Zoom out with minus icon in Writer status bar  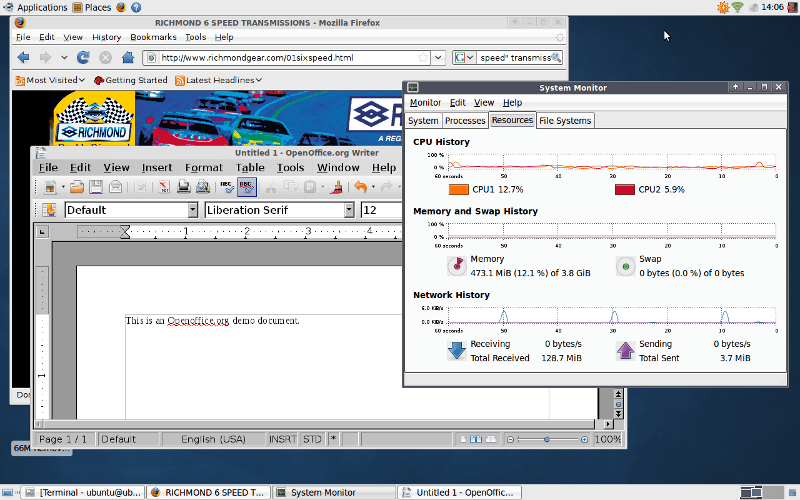510,439
